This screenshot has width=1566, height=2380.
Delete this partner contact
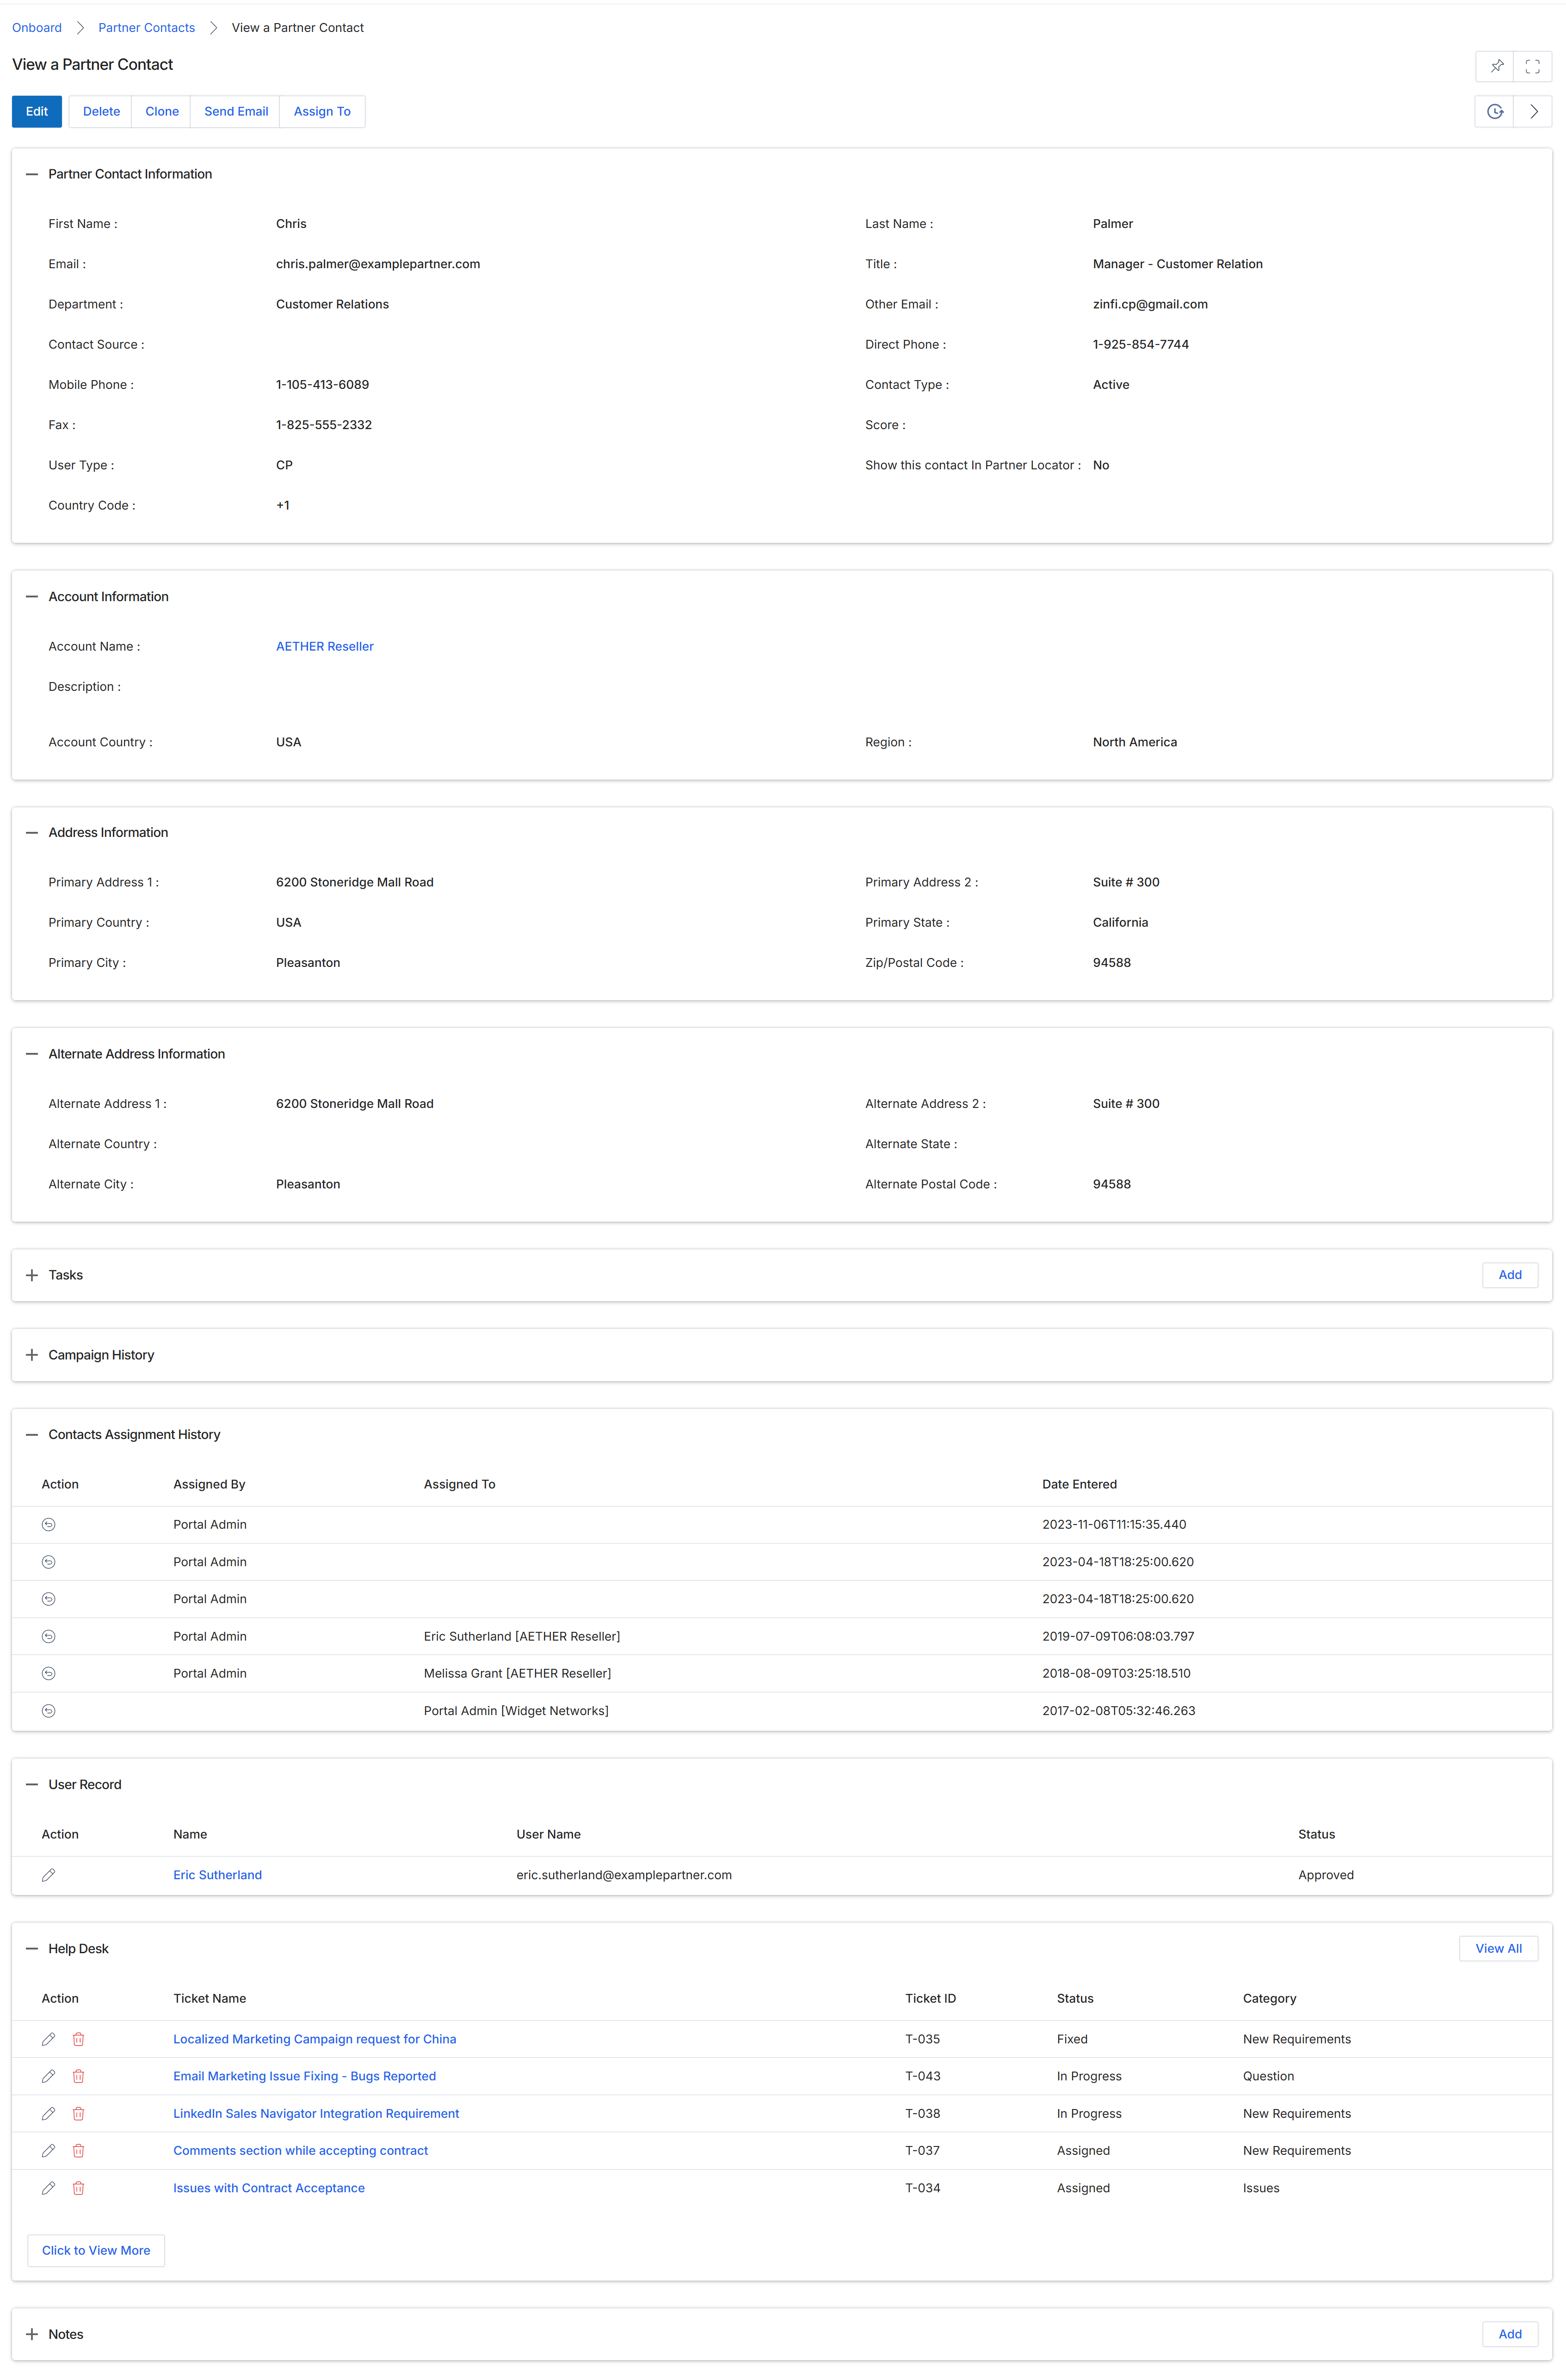[101, 111]
